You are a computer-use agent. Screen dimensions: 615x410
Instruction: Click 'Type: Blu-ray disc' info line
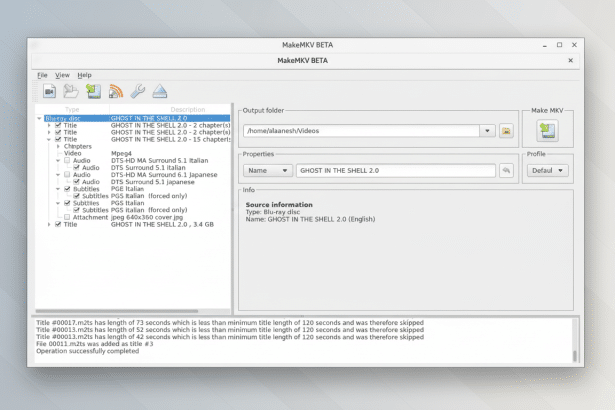(273, 212)
